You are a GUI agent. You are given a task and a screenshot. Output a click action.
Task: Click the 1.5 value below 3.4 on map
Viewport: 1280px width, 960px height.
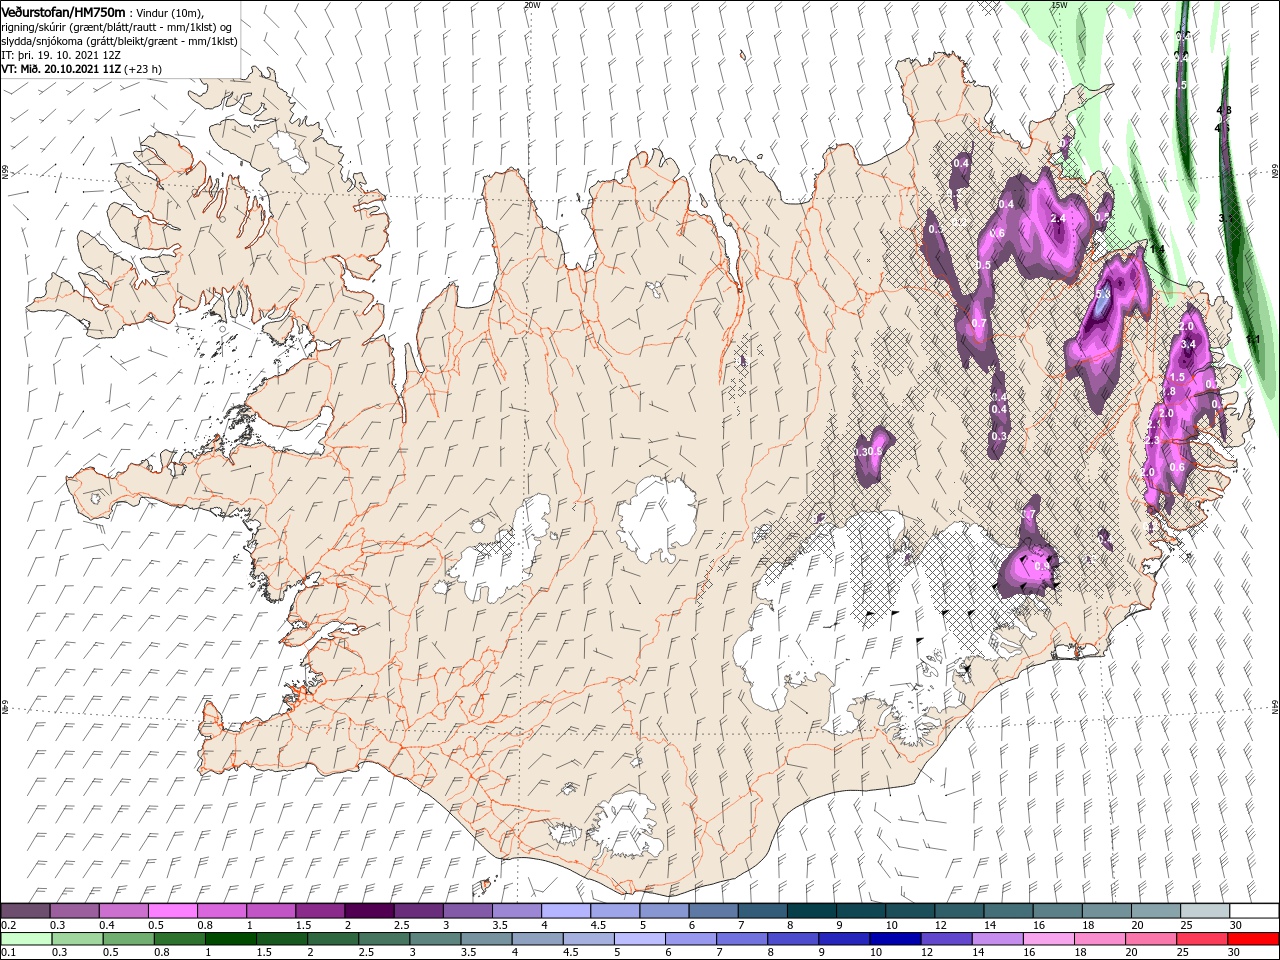(1177, 378)
